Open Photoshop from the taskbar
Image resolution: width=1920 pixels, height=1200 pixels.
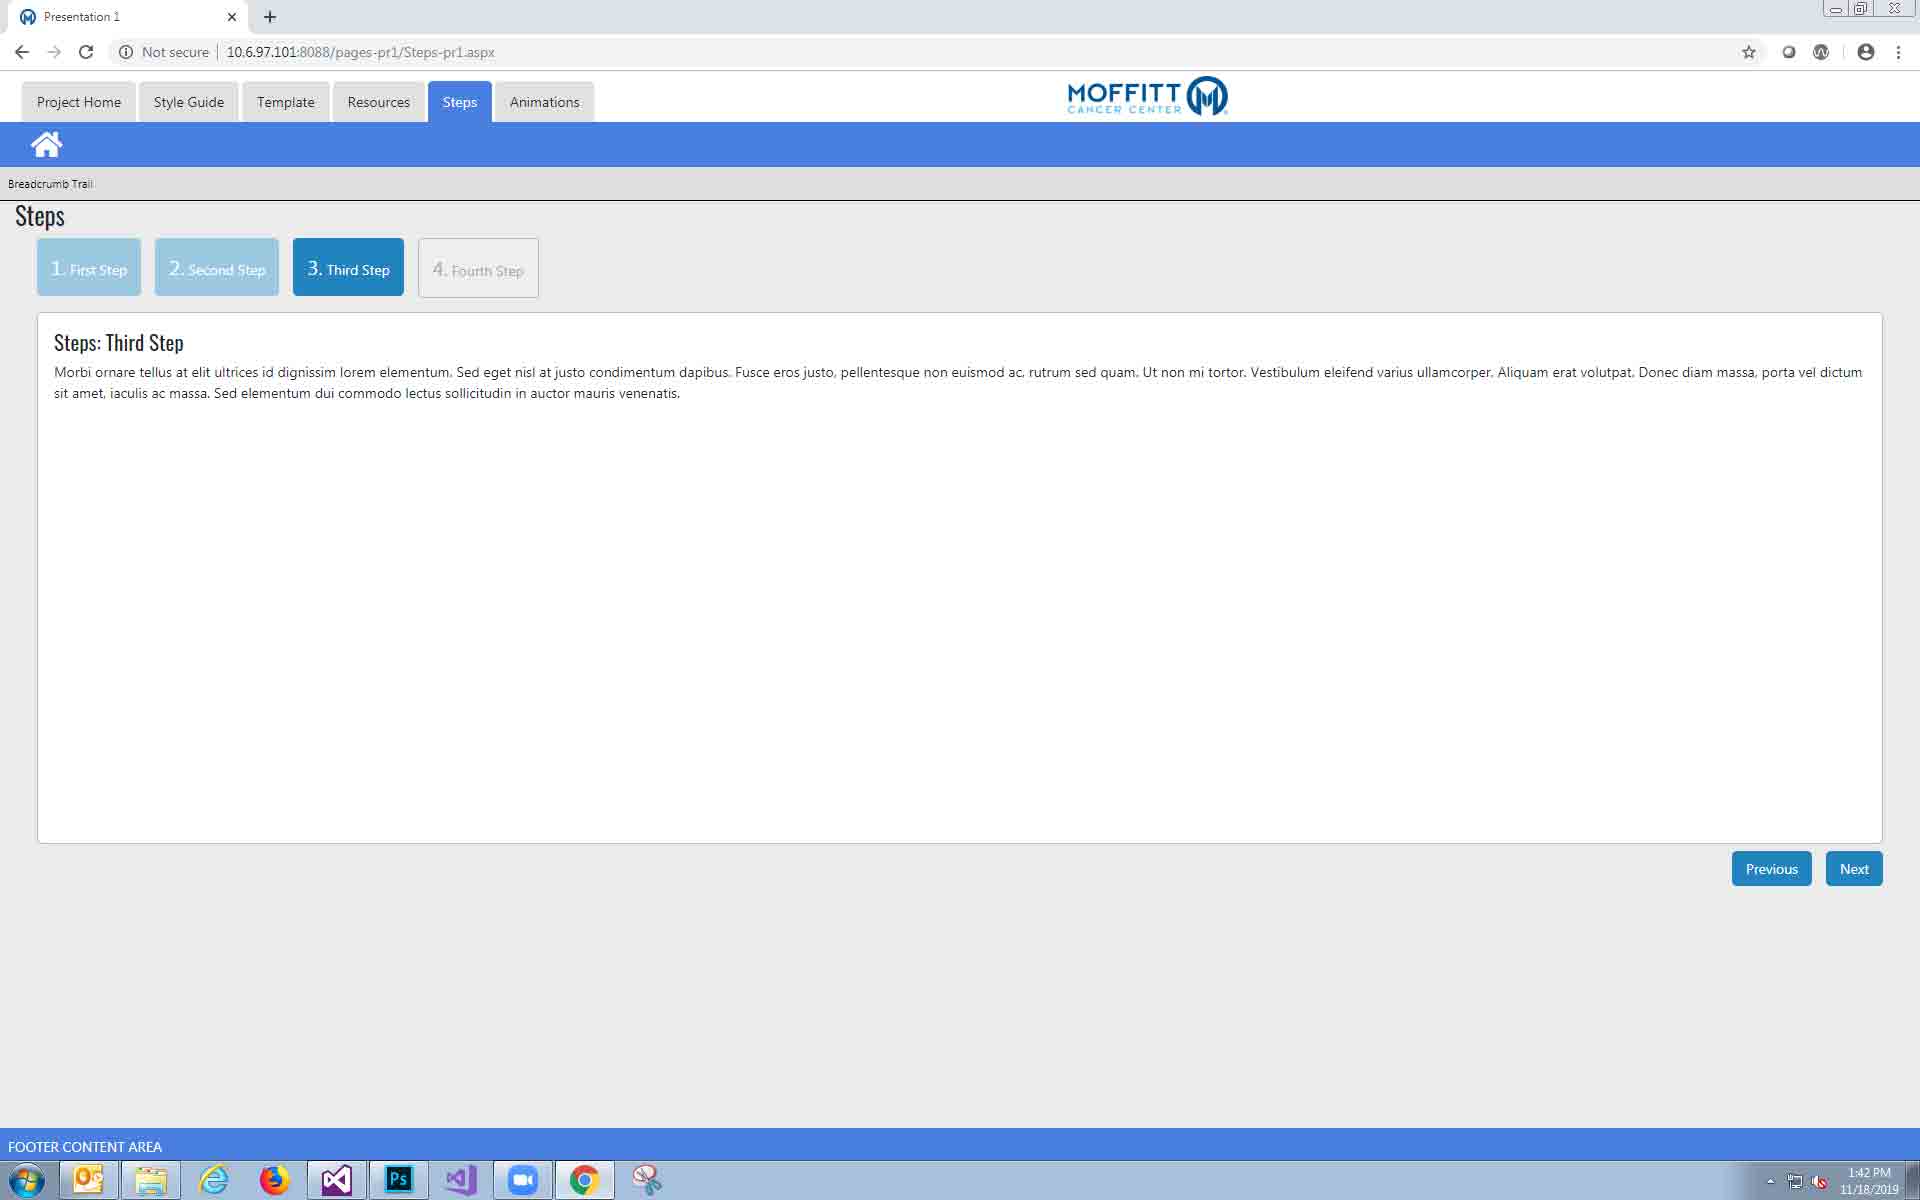[398, 1180]
